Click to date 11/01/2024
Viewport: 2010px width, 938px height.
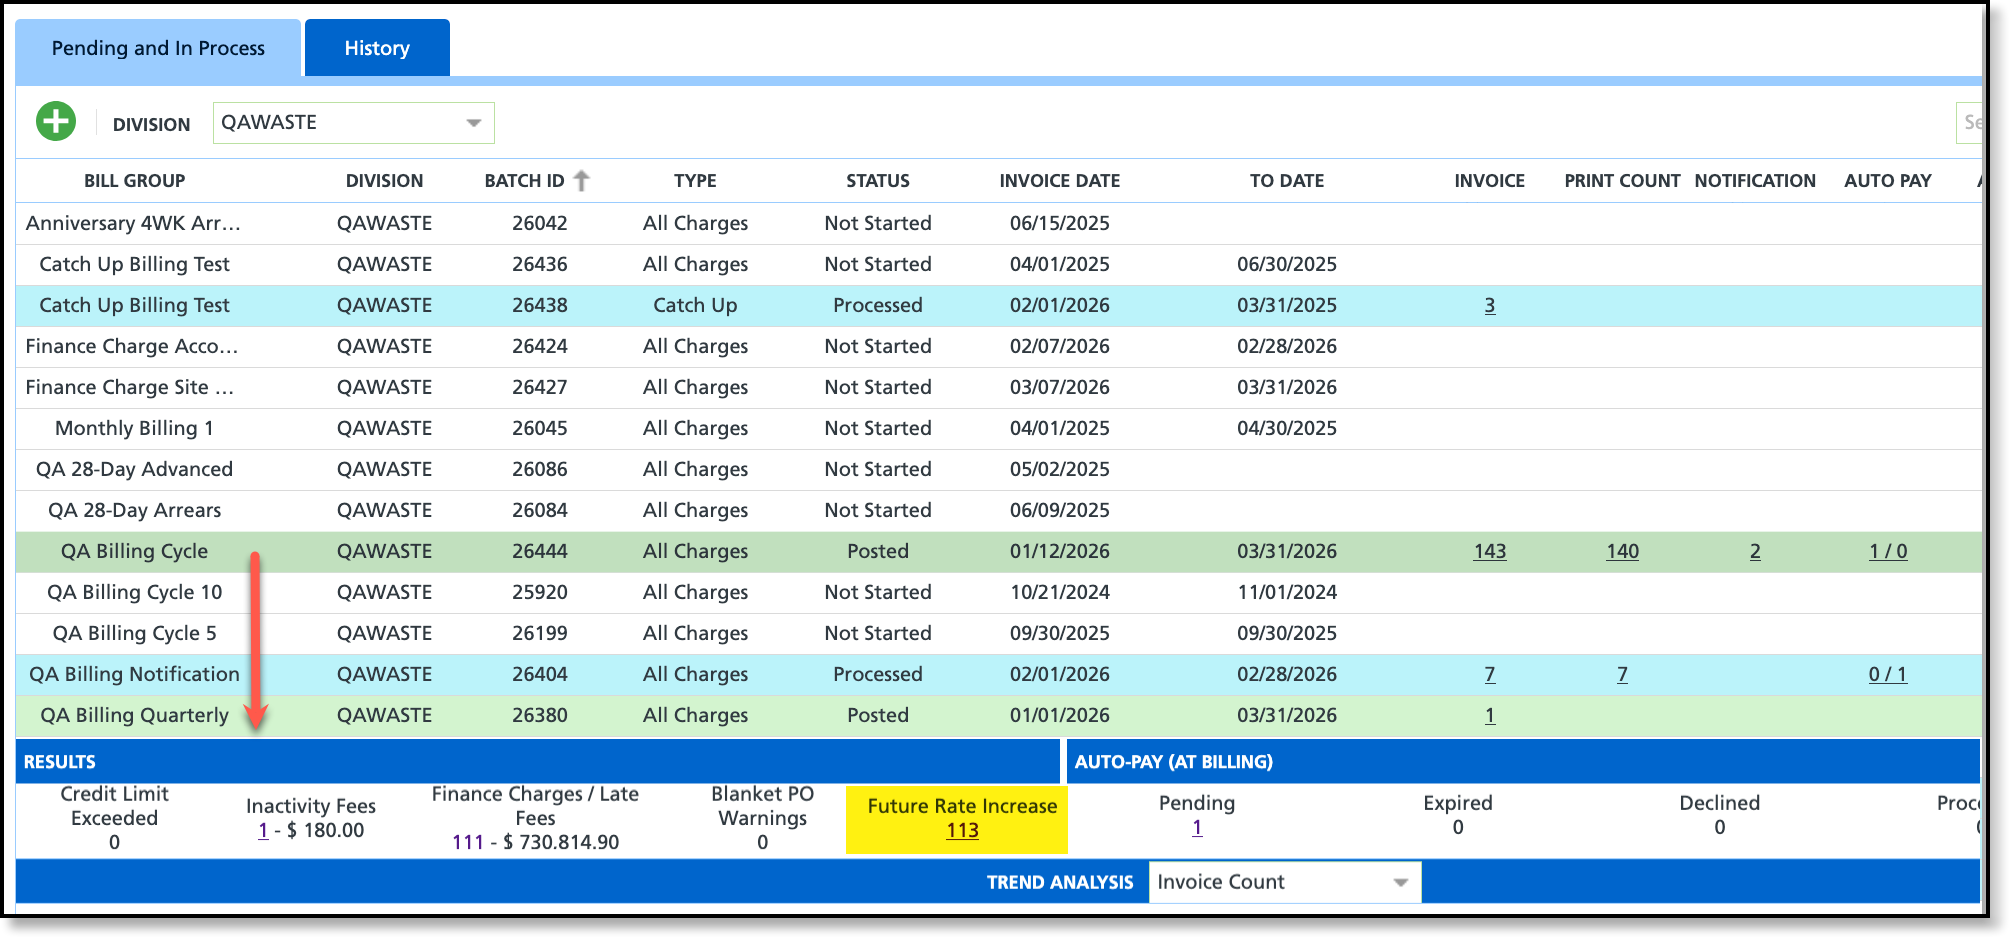click(x=1287, y=593)
